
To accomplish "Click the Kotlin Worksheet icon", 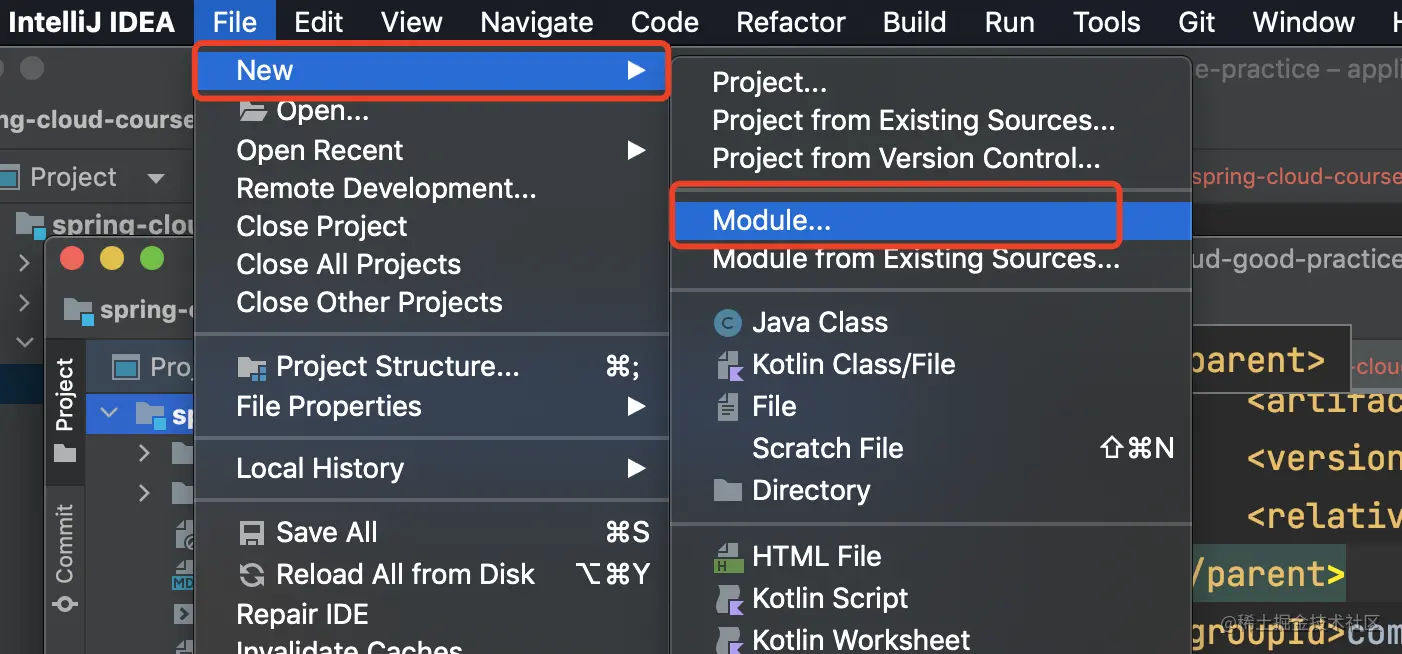I will [x=728, y=639].
